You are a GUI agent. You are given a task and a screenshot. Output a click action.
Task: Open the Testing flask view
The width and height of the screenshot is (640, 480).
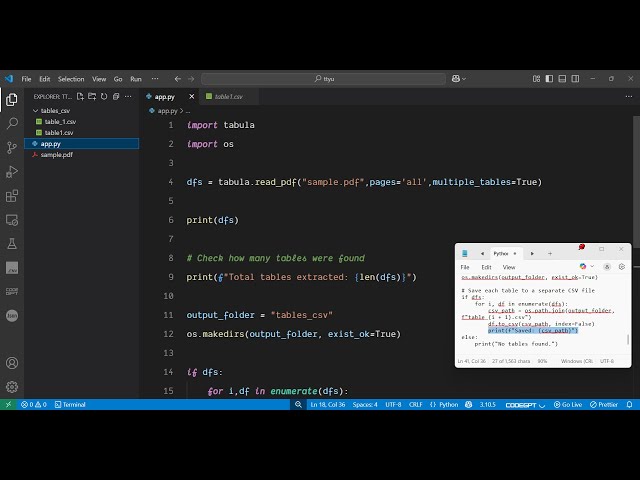12,244
